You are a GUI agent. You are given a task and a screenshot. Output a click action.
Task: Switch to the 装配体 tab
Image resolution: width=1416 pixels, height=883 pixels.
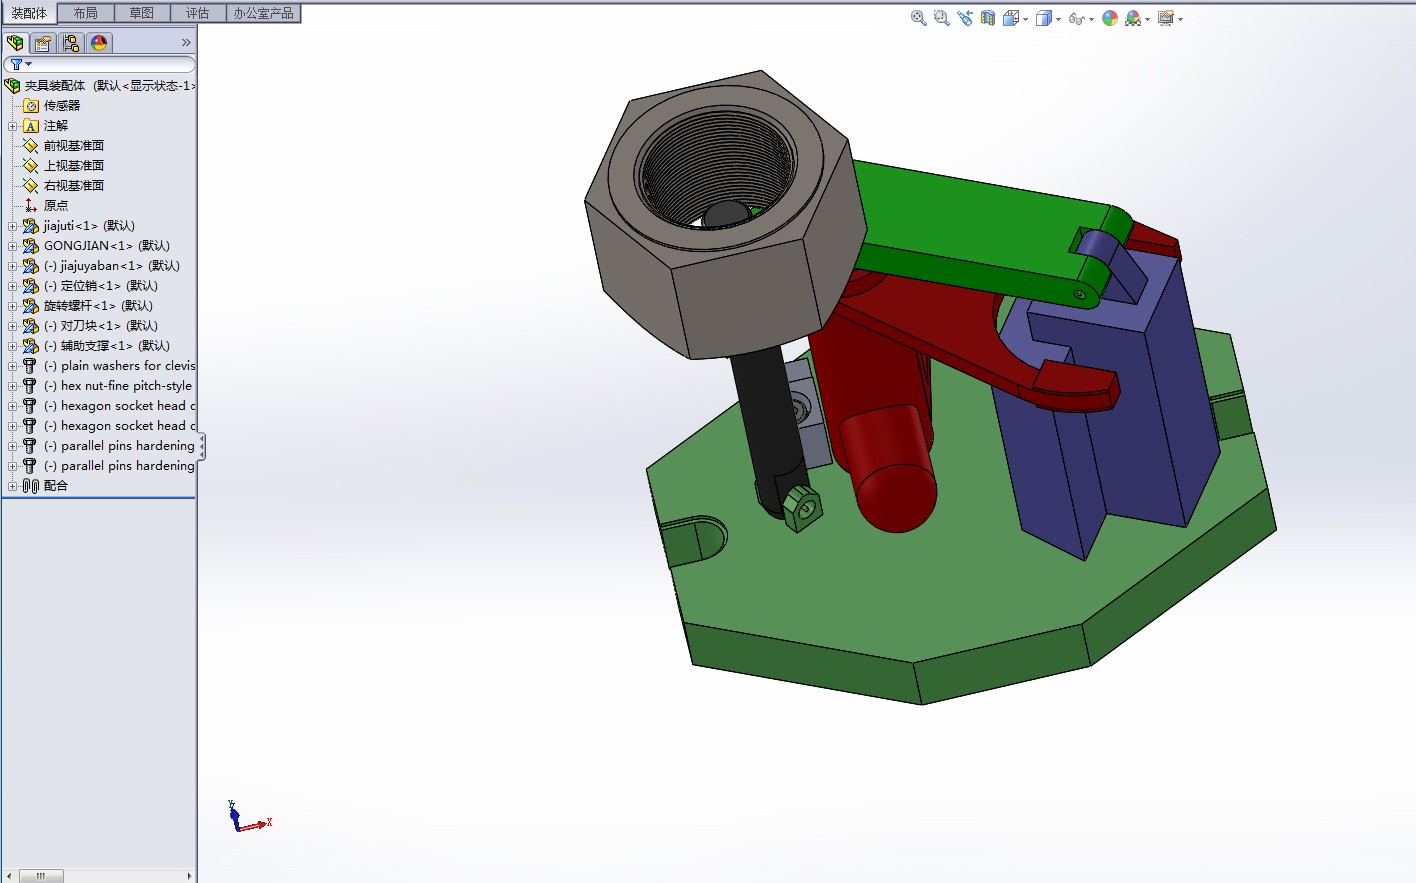29,13
